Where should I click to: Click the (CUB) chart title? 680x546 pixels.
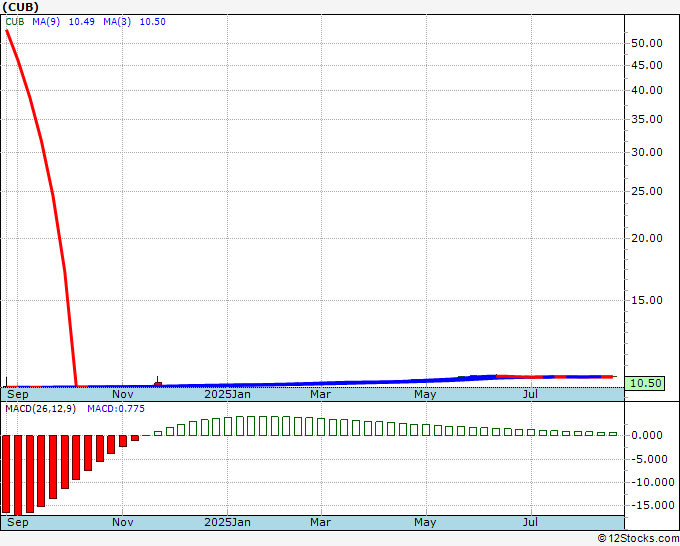[x=20, y=7]
